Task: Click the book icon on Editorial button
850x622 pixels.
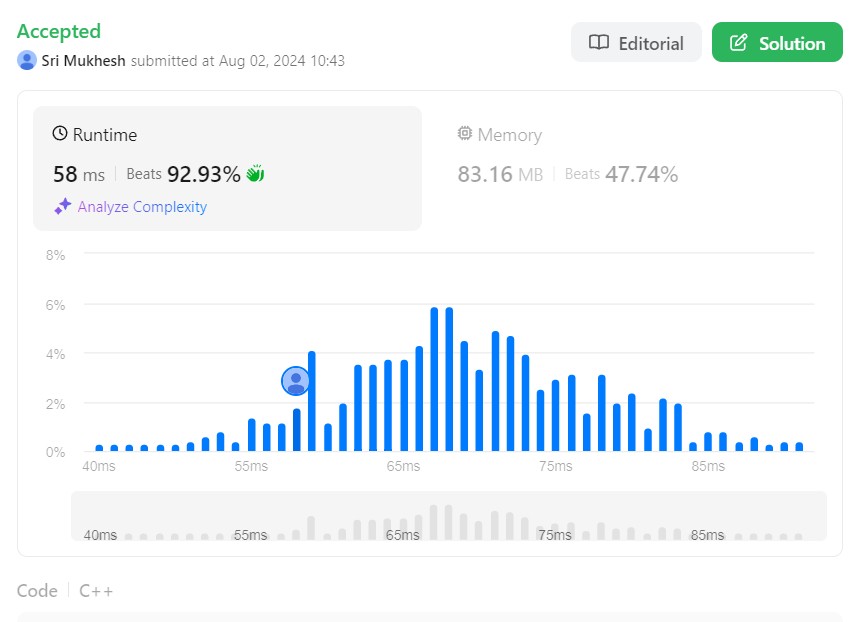Action: [599, 43]
